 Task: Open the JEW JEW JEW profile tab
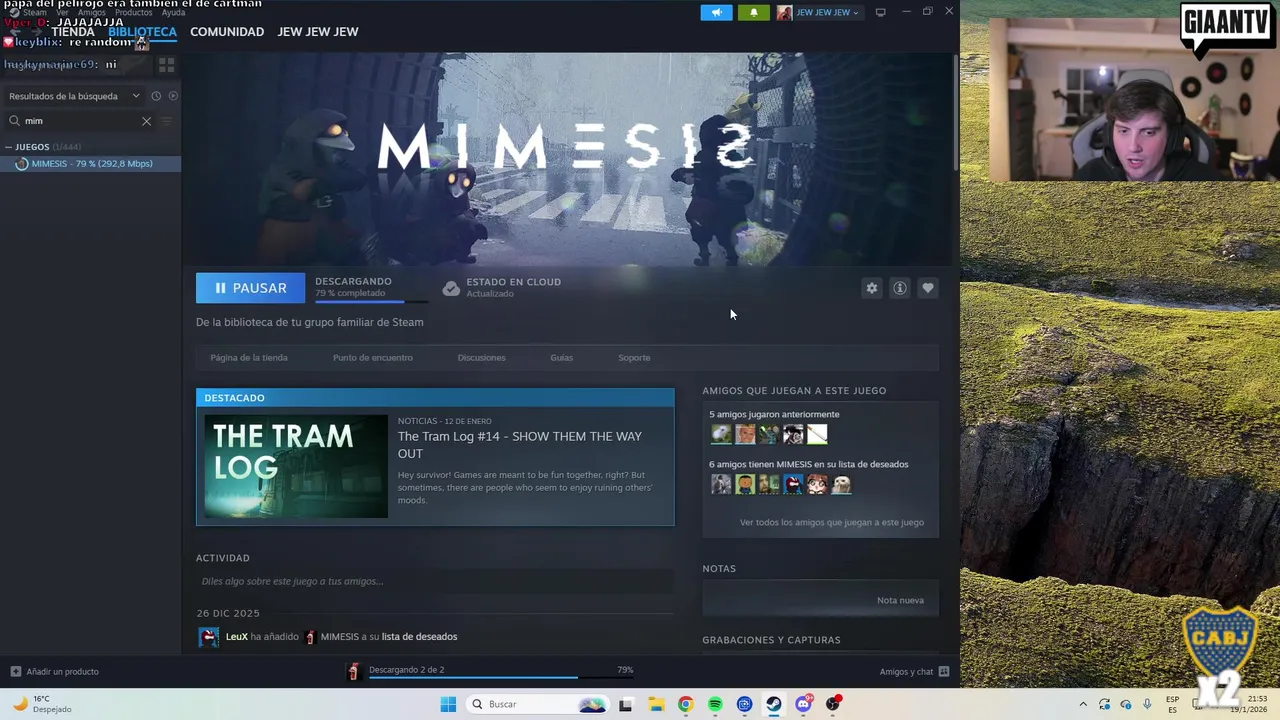click(x=318, y=32)
